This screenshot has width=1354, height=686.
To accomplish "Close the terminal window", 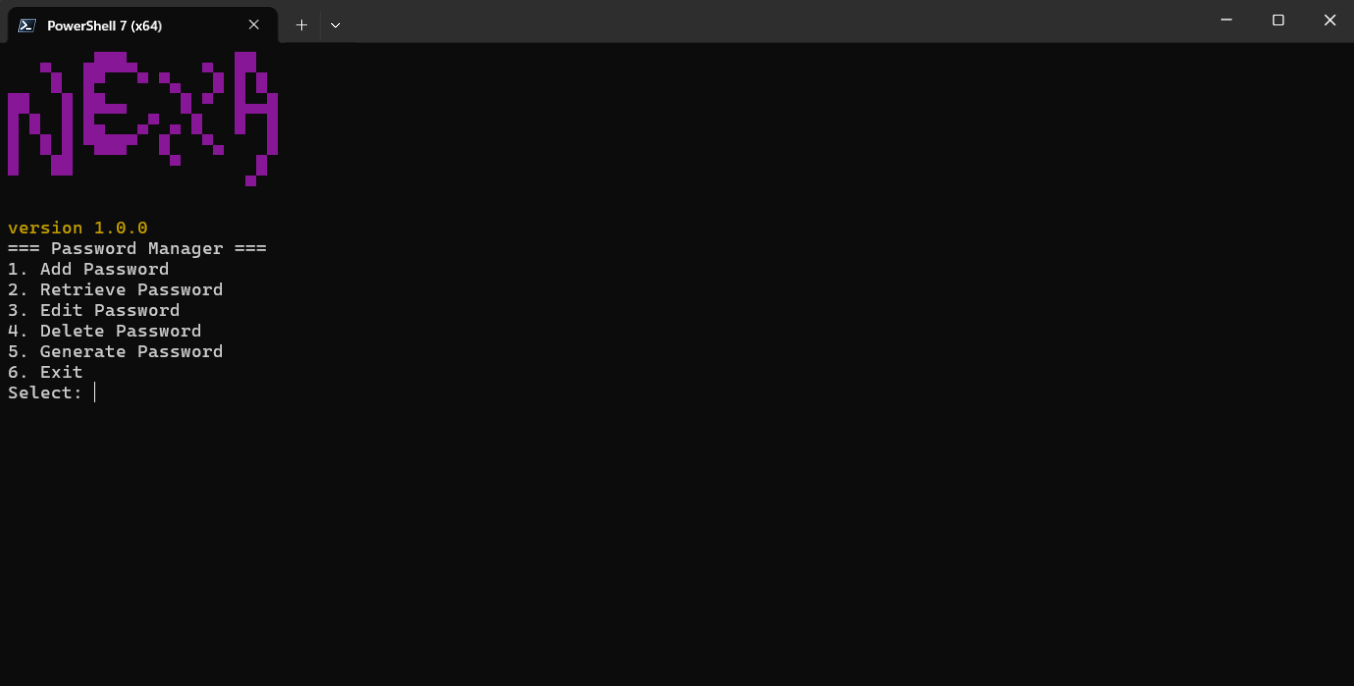I will tap(1329, 20).
